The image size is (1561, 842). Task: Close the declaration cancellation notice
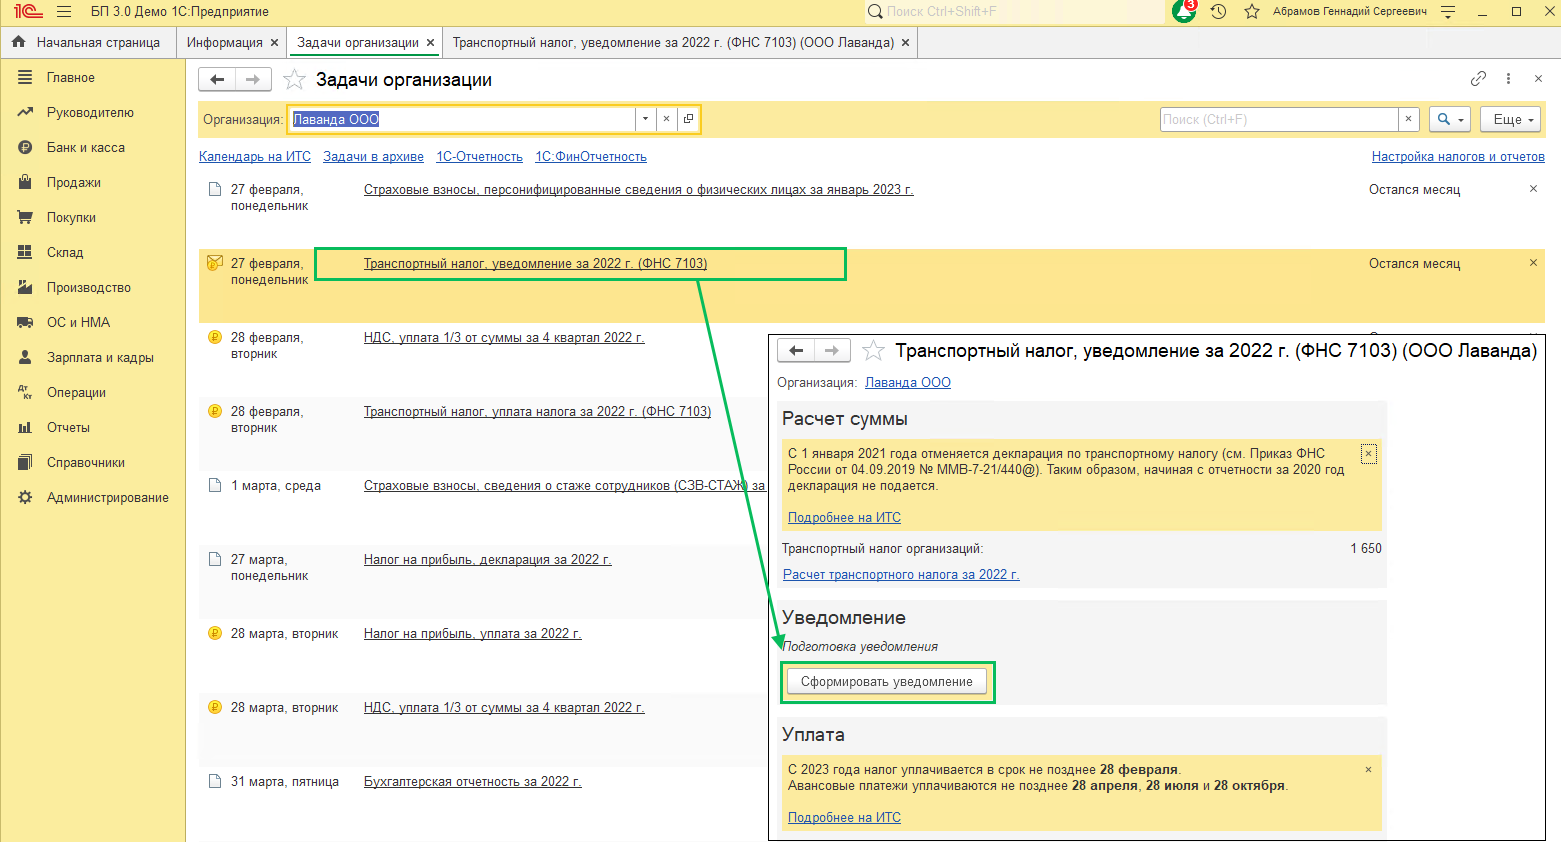point(1369,454)
